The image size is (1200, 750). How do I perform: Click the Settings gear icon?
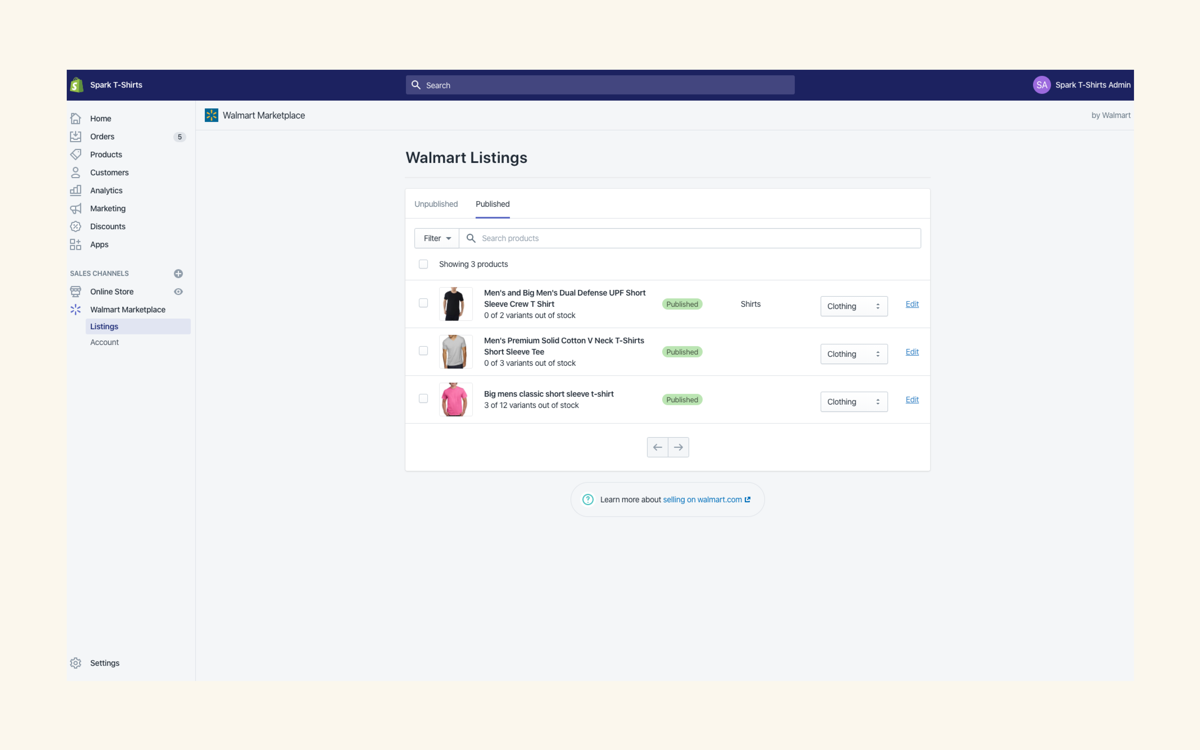(x=76, y=663)
